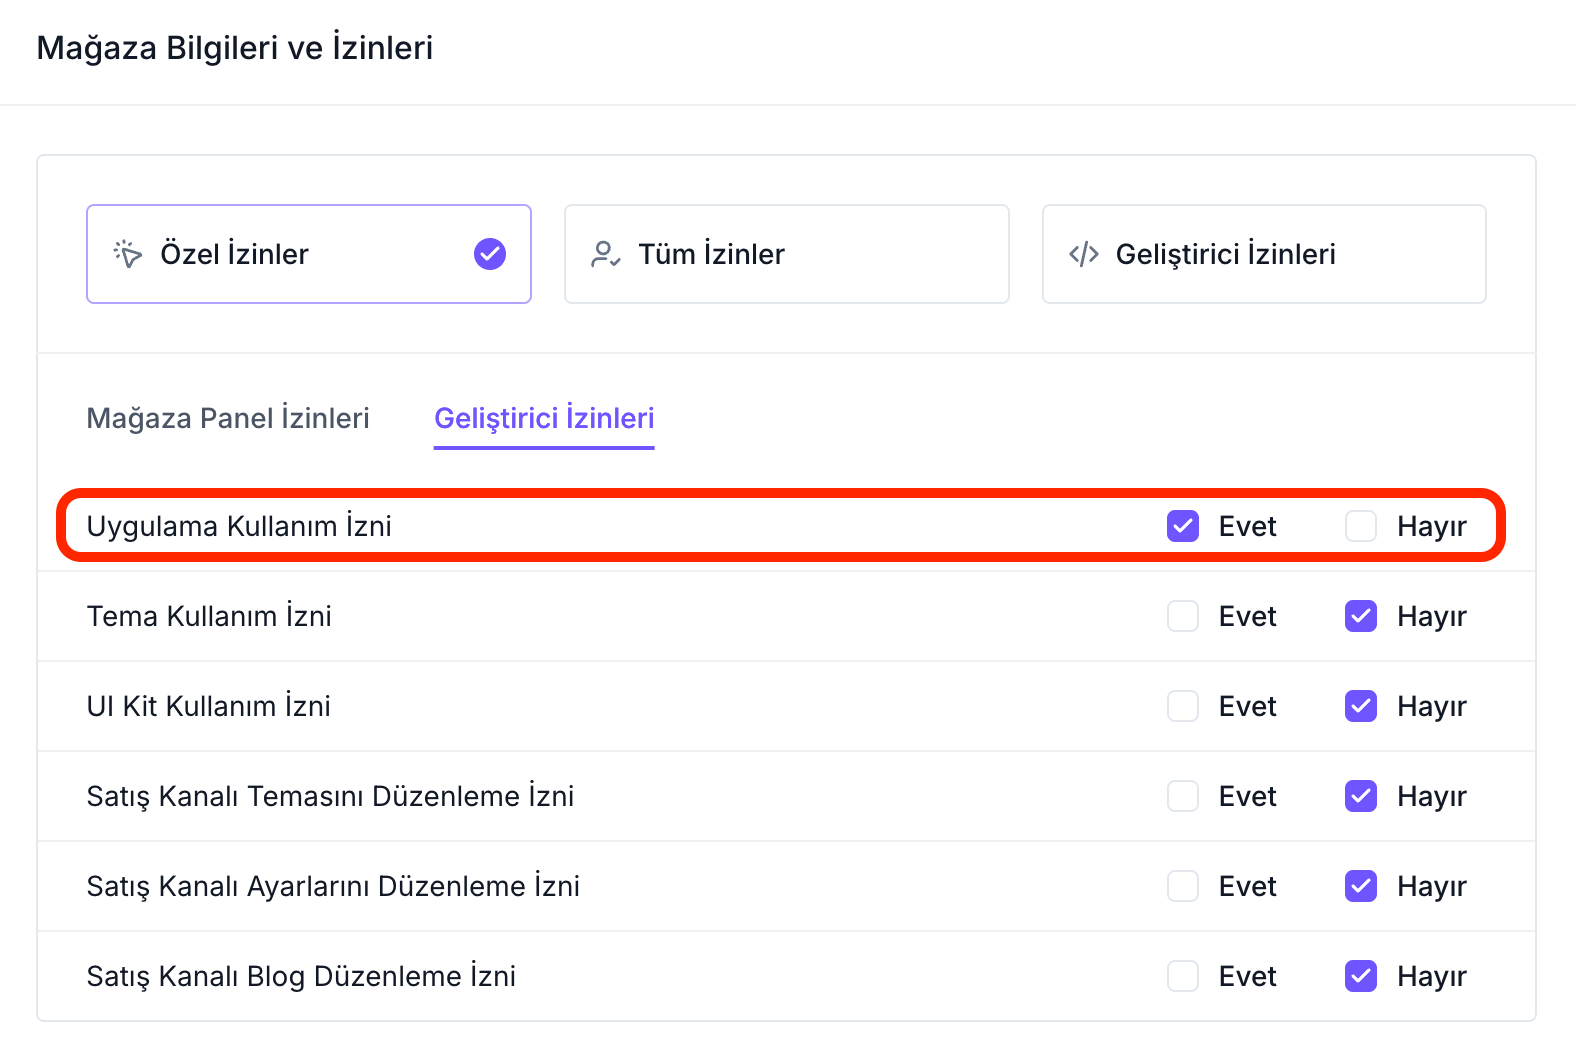Viewport: 1576px width, 1060px height.
Task: Check Evet for Satış Kanalı Temasını Düzenleme İzni
Action: (1183, 796)
